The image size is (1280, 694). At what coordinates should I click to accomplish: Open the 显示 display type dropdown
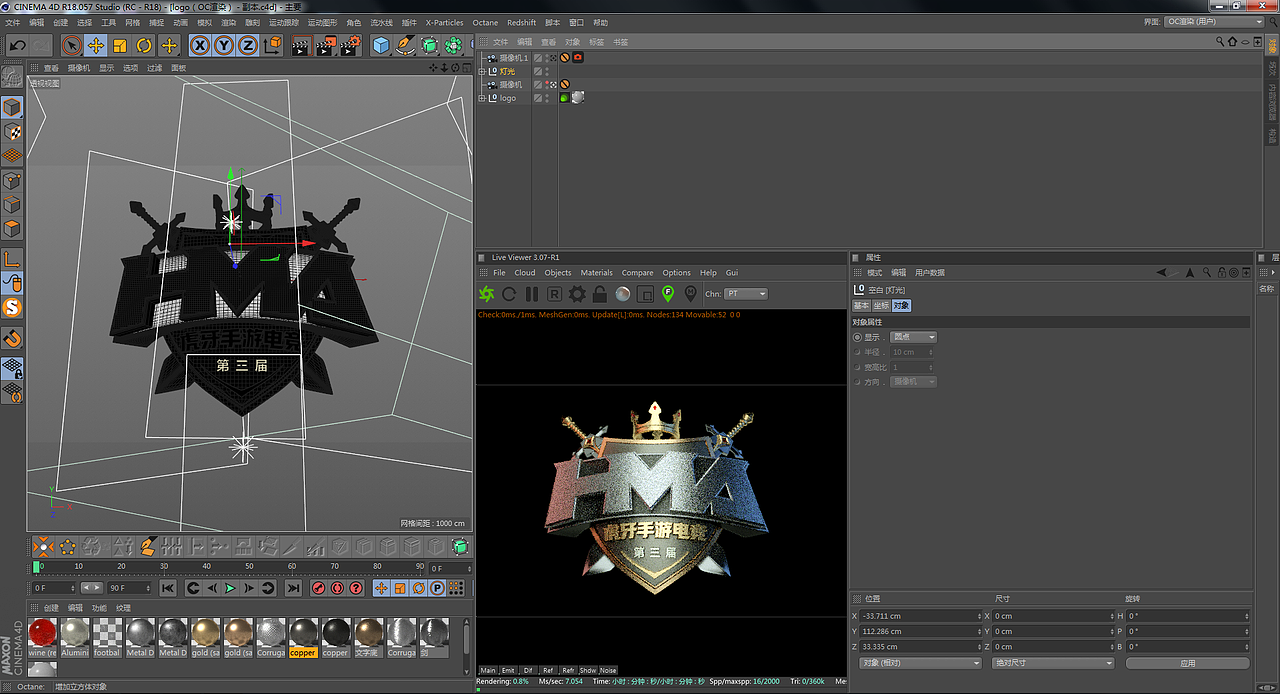tap(914, 337)
